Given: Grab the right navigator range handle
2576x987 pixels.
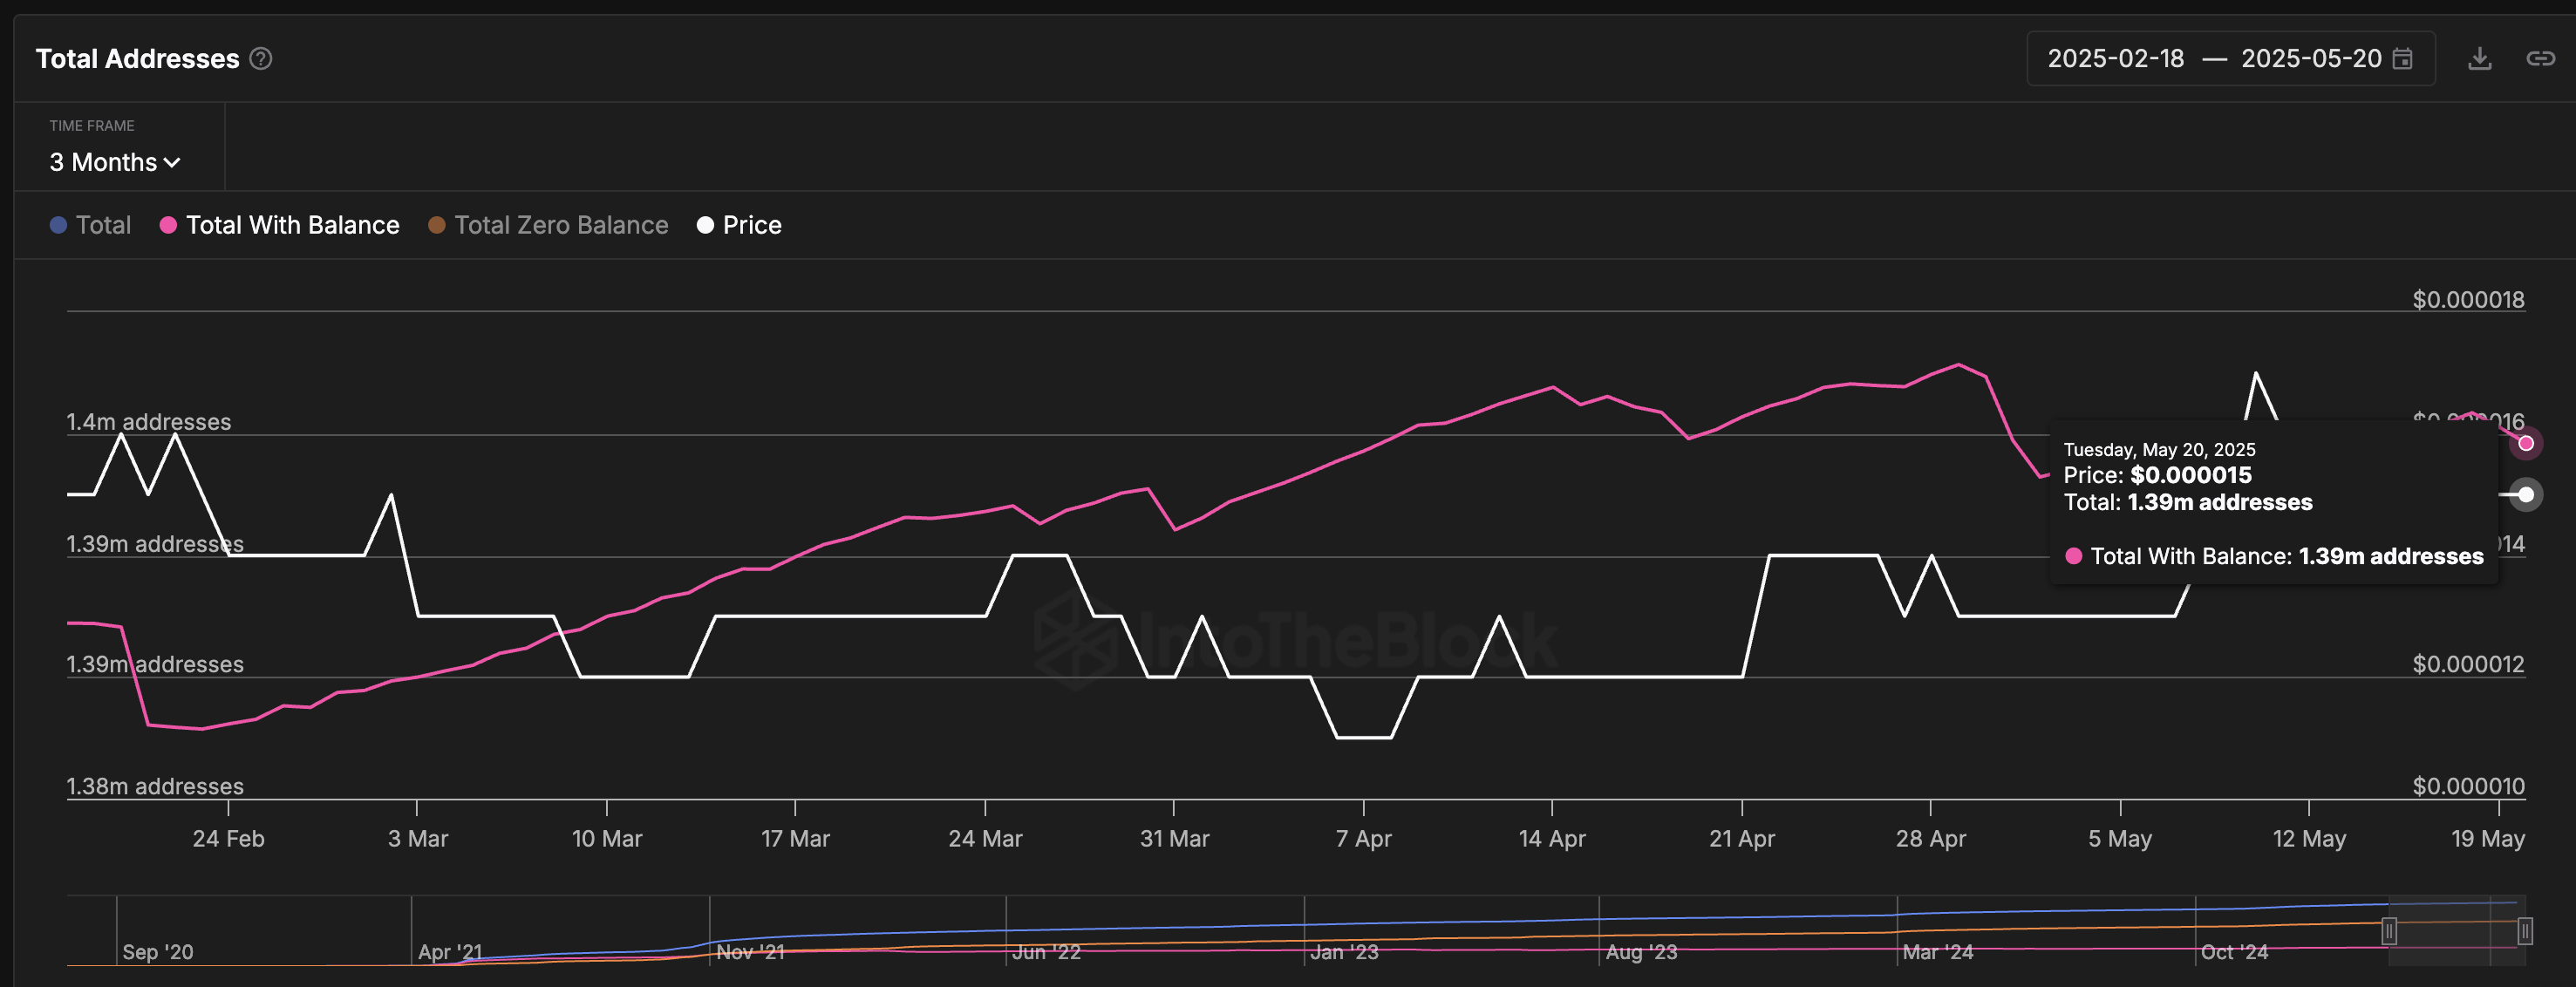Looking at the screenshot, I should (x=2525, y=931).
